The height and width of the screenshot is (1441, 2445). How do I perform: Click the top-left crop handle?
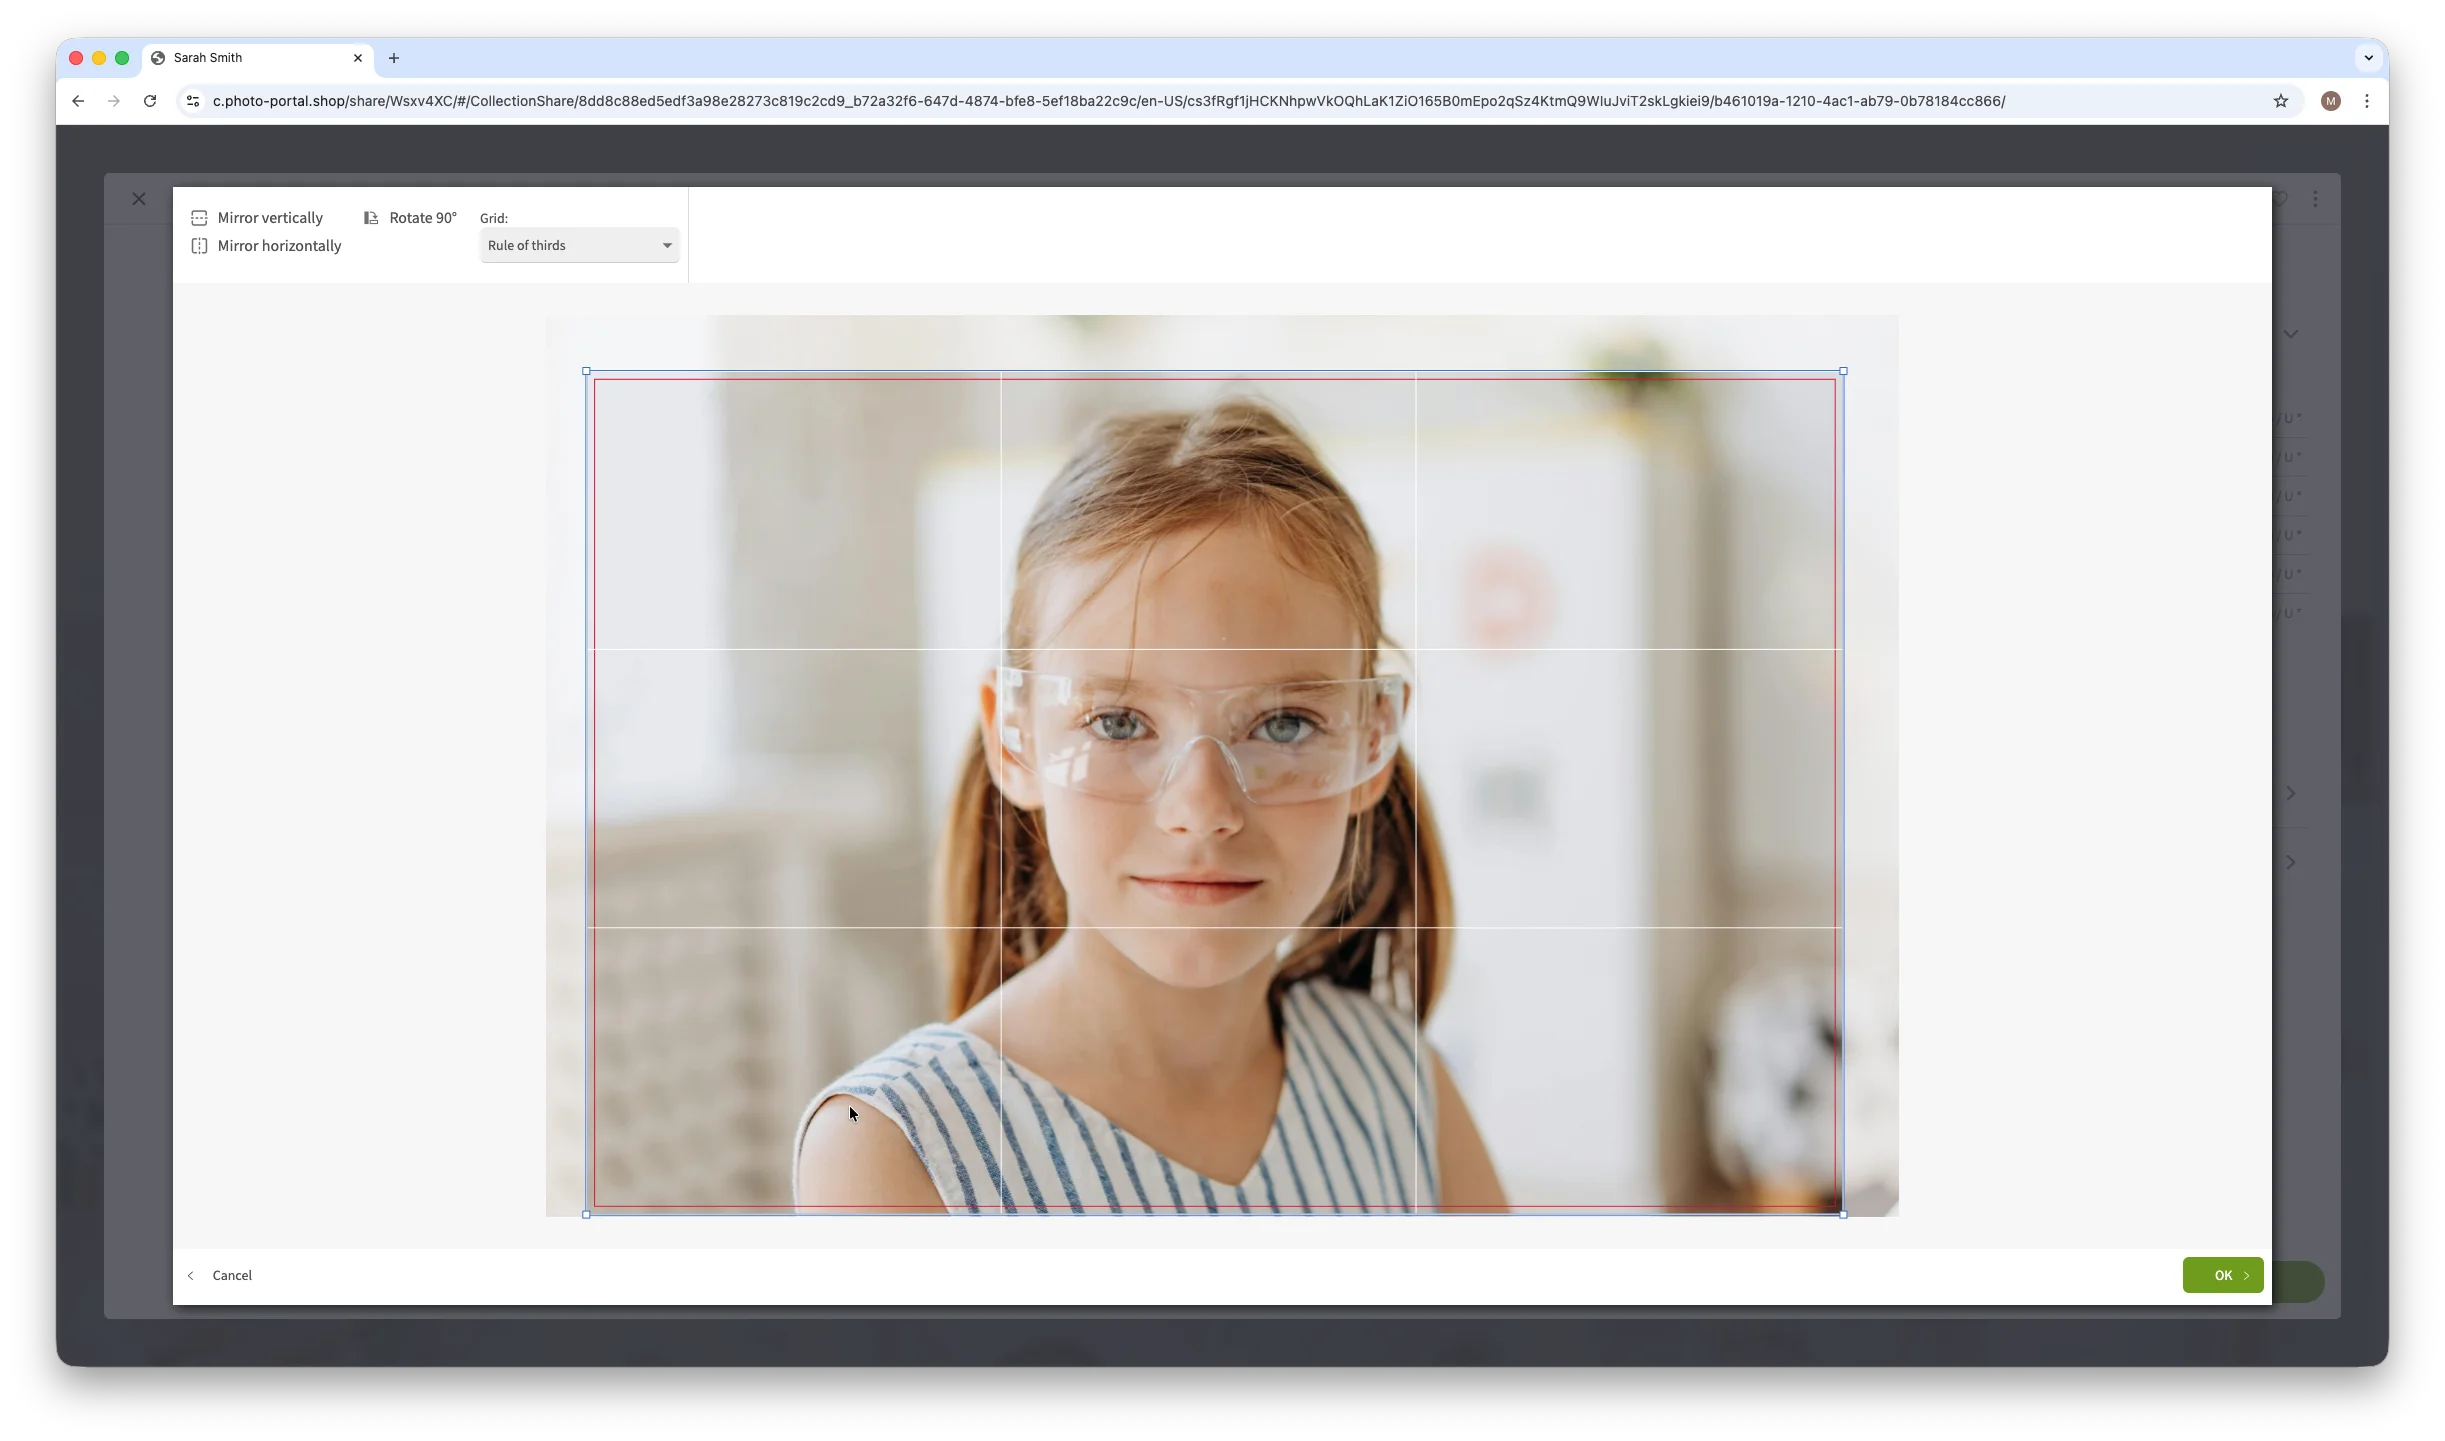[586, 371]
